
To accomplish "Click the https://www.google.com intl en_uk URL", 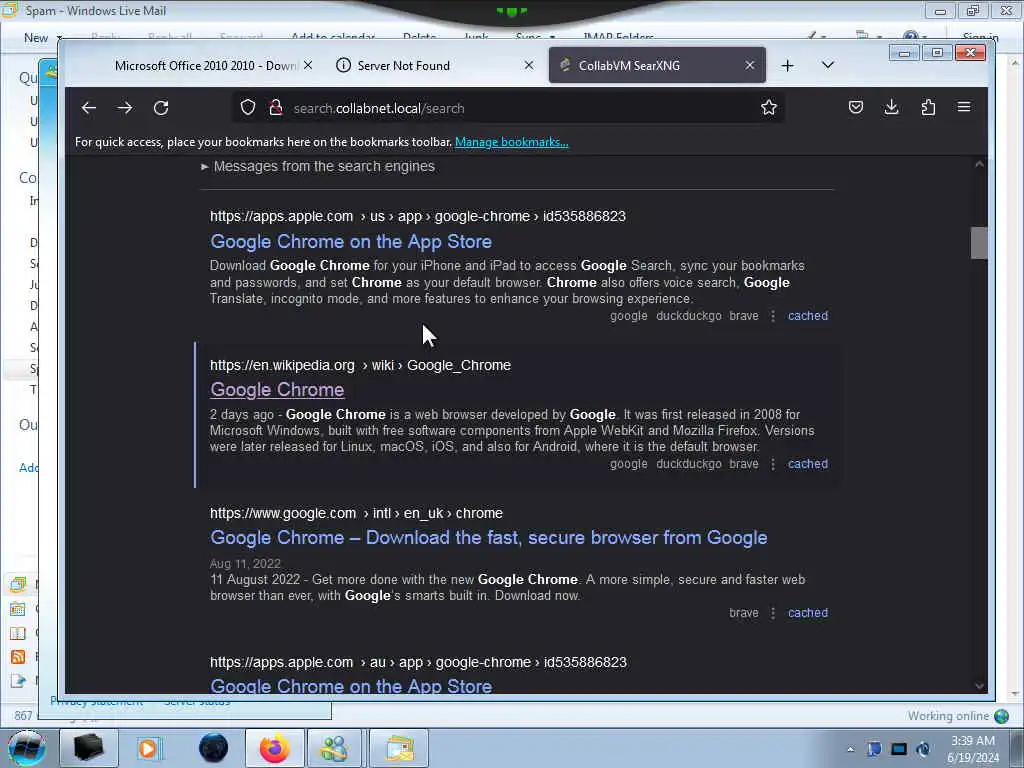I will (356, 513).
